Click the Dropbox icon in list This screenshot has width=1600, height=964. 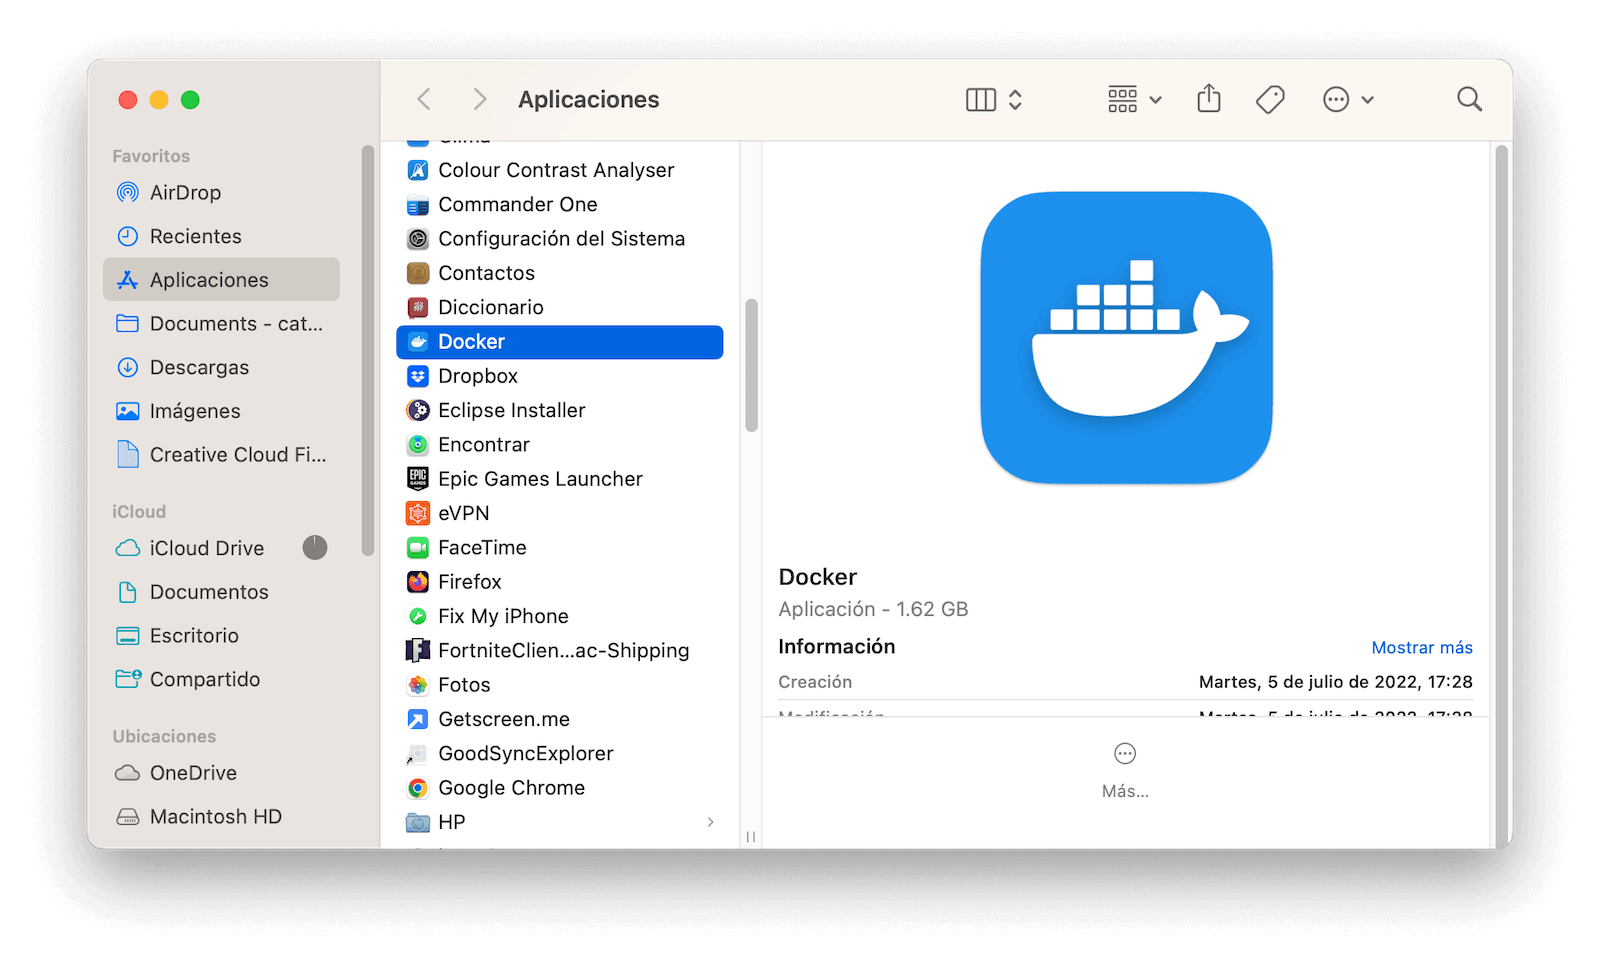pos(418,376)
